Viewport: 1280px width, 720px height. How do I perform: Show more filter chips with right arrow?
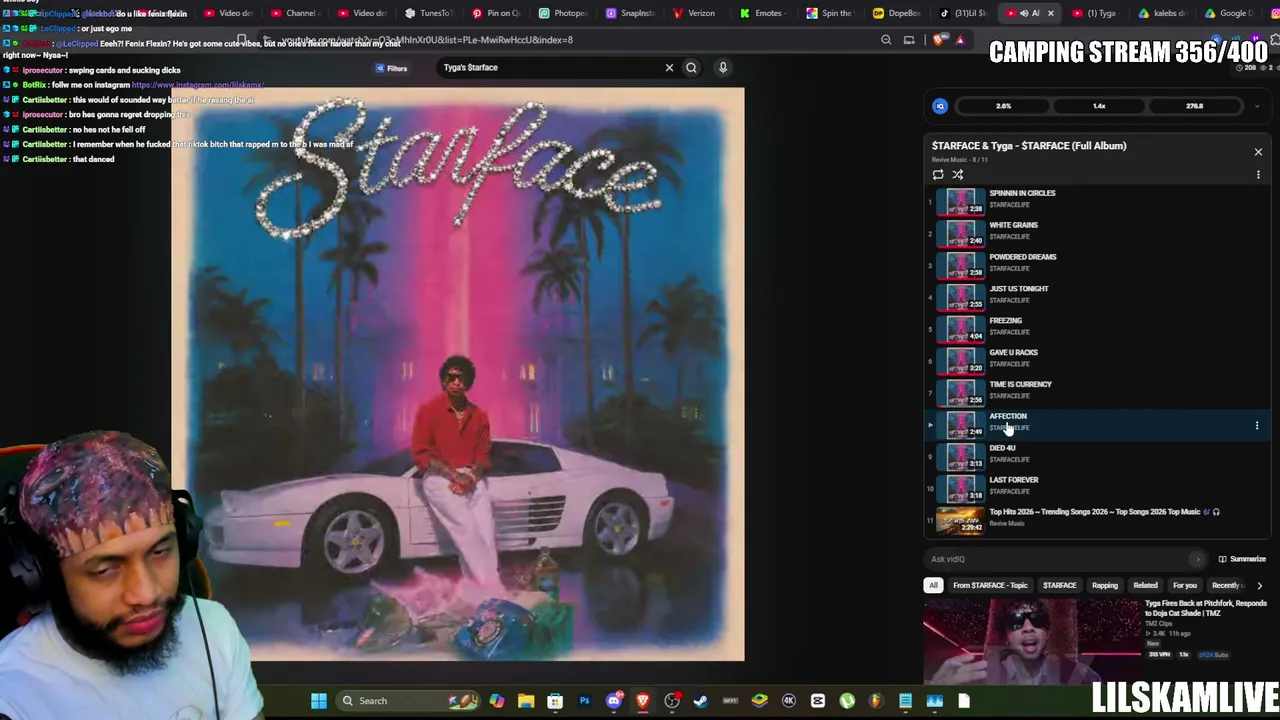(x=1259, y=586)
